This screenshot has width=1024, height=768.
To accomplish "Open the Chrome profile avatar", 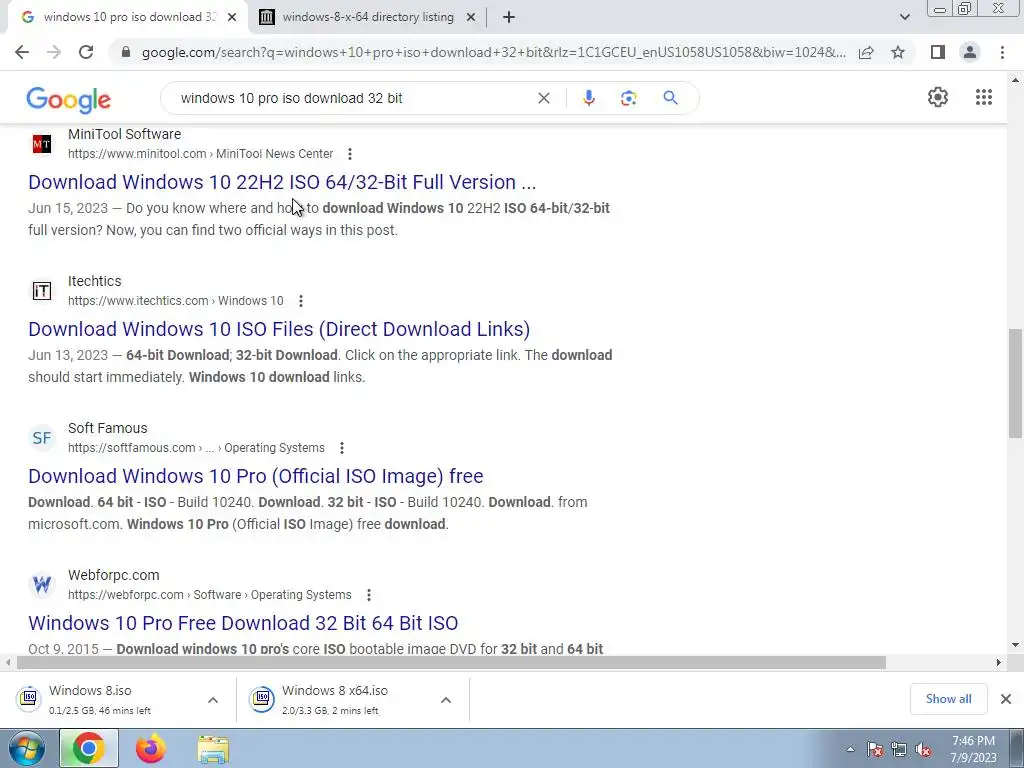I will point(970,52).
